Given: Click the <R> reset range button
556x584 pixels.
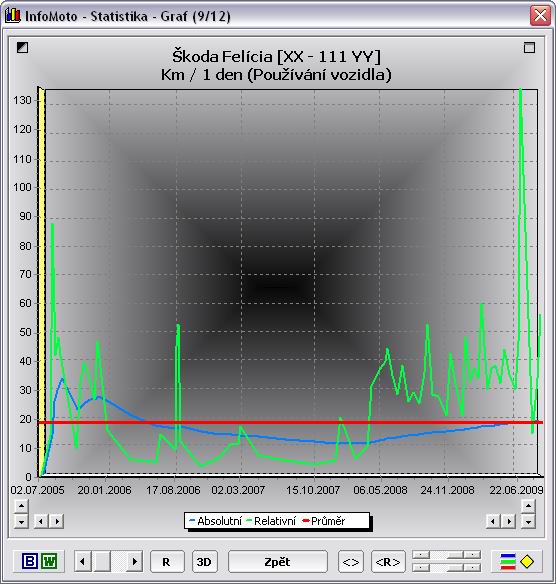Looking at the screenshot, I should pyautogui.click(x=388, y=561).
